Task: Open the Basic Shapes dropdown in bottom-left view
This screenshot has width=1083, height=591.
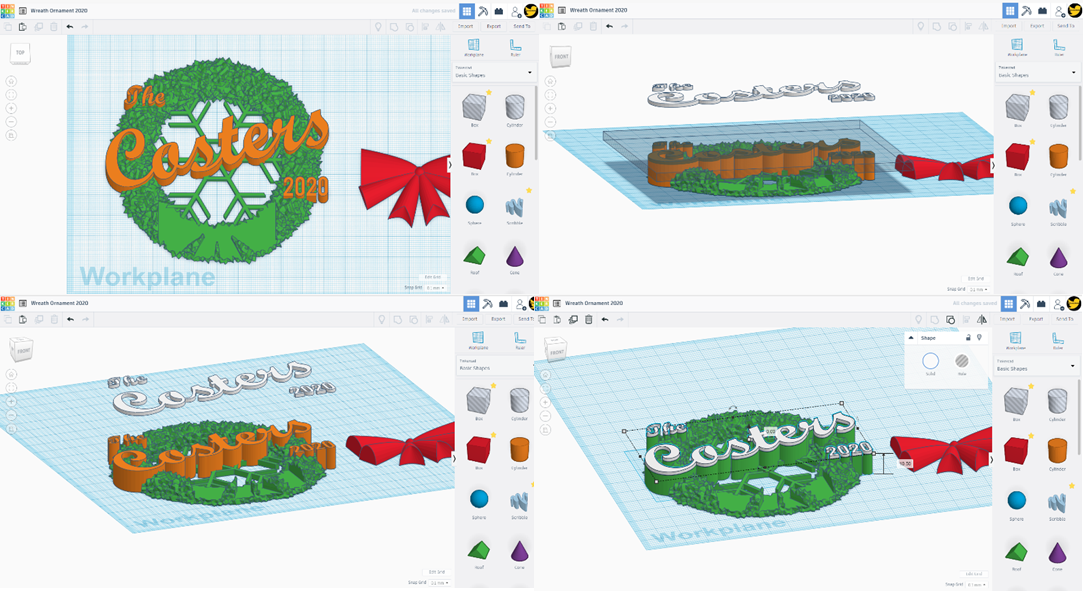Action: (495, 365)
